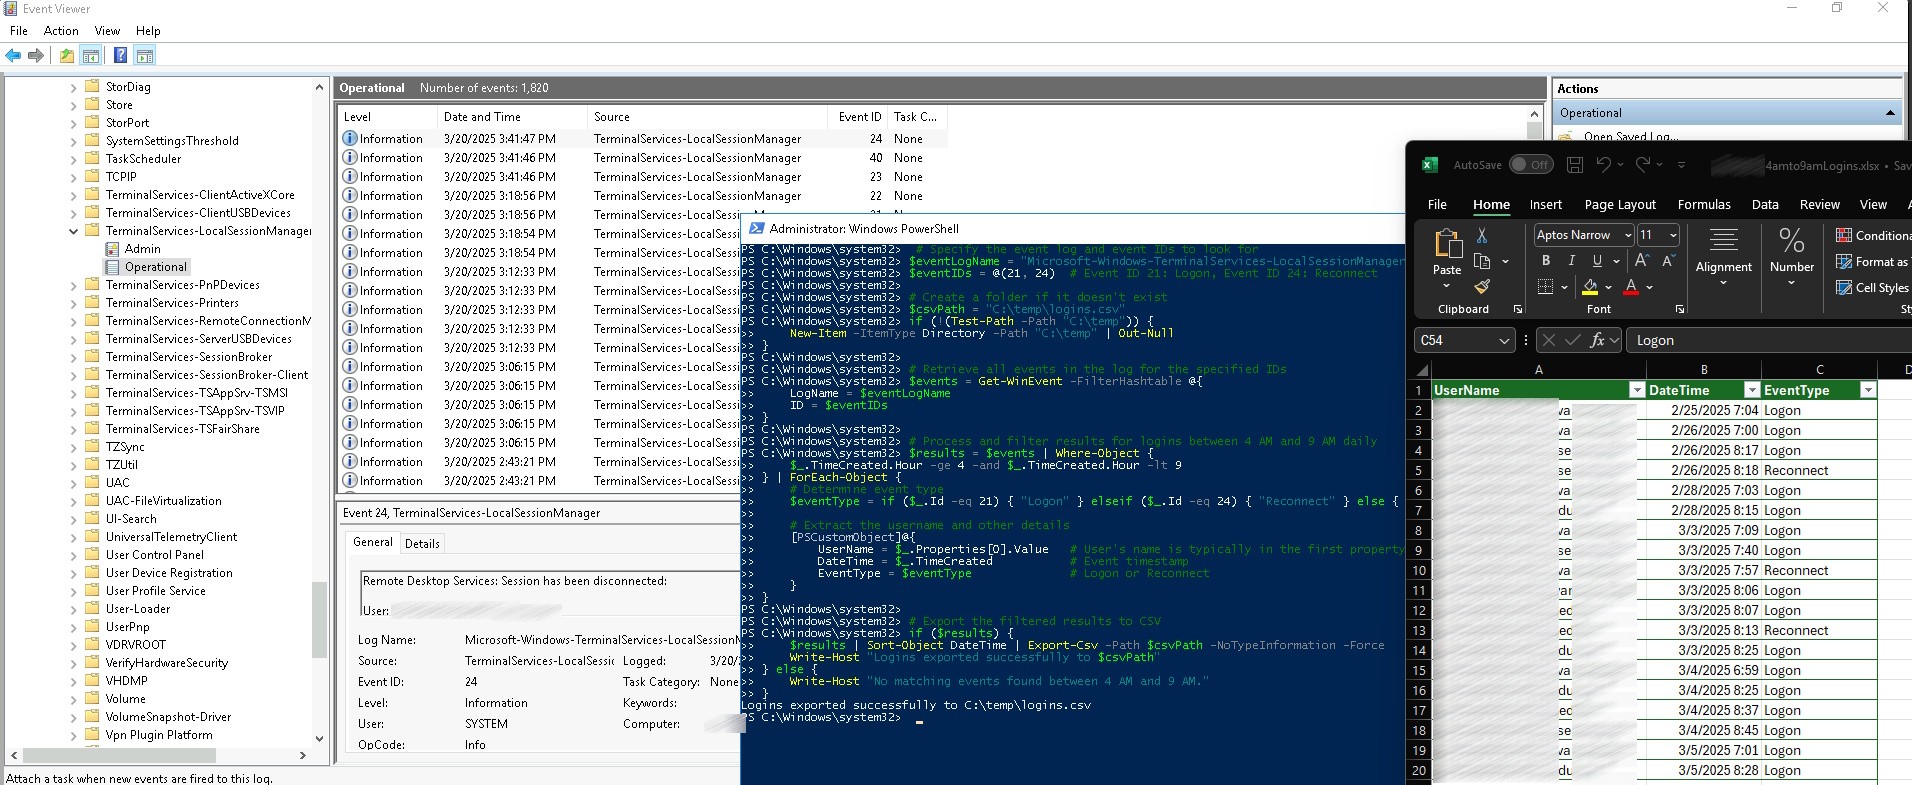Click the Excel Name Box showing C54
The height and width of the screenshot is (785, 1912).
1456,341
